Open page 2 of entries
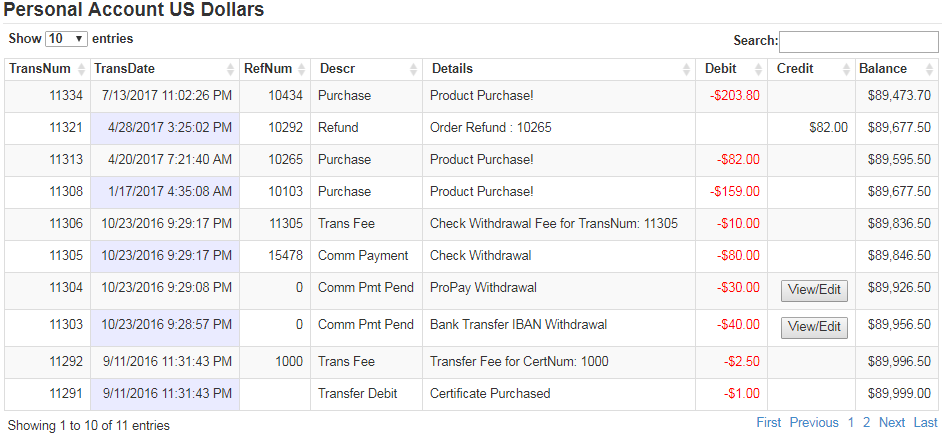The image size is (942, 434). (867, 423)
